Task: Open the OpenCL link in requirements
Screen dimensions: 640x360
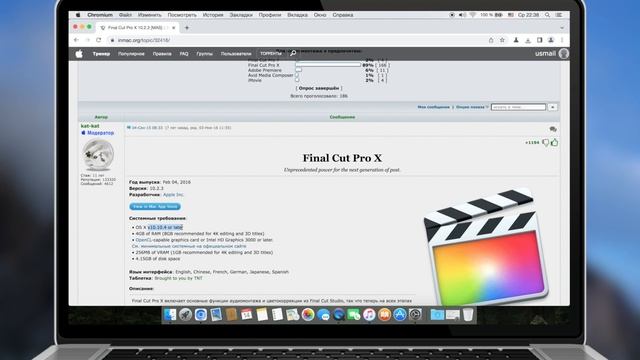Action: (144, 240)
